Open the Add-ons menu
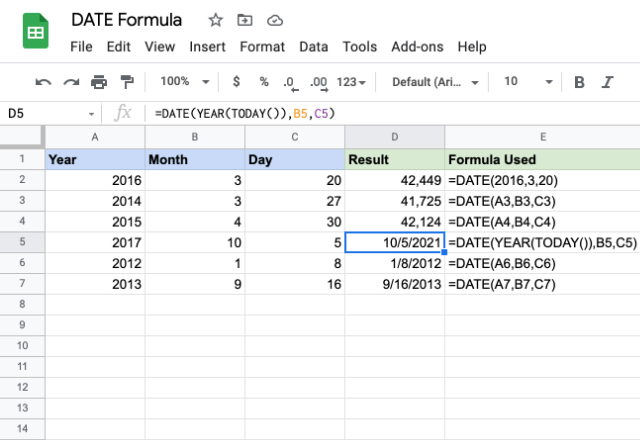640x440 pixels. click(417, 47)
